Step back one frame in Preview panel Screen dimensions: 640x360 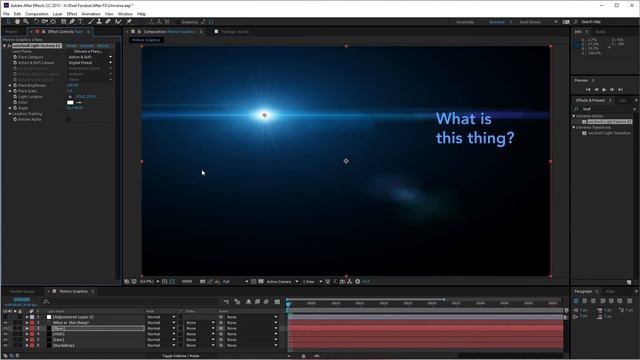[596, 89]
